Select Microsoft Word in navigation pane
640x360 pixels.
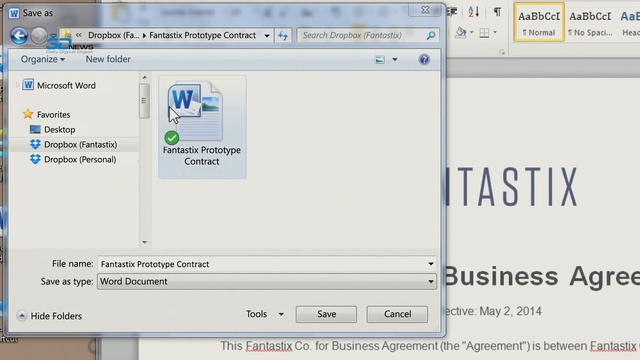(x=66, y=85)
